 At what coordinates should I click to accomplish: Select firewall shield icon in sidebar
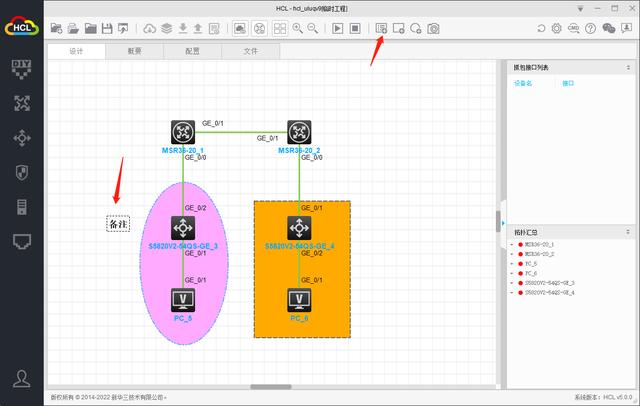(22, 172)
